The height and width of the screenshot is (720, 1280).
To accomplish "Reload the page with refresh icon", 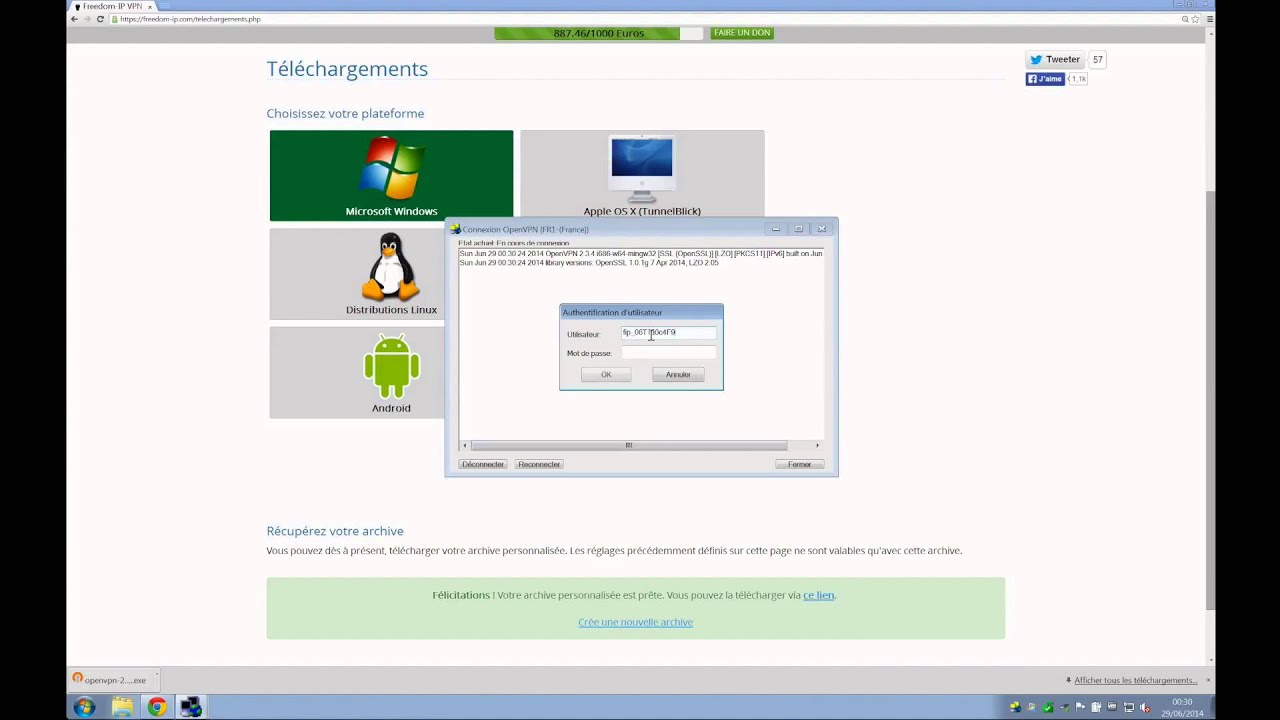I will 100,19.
